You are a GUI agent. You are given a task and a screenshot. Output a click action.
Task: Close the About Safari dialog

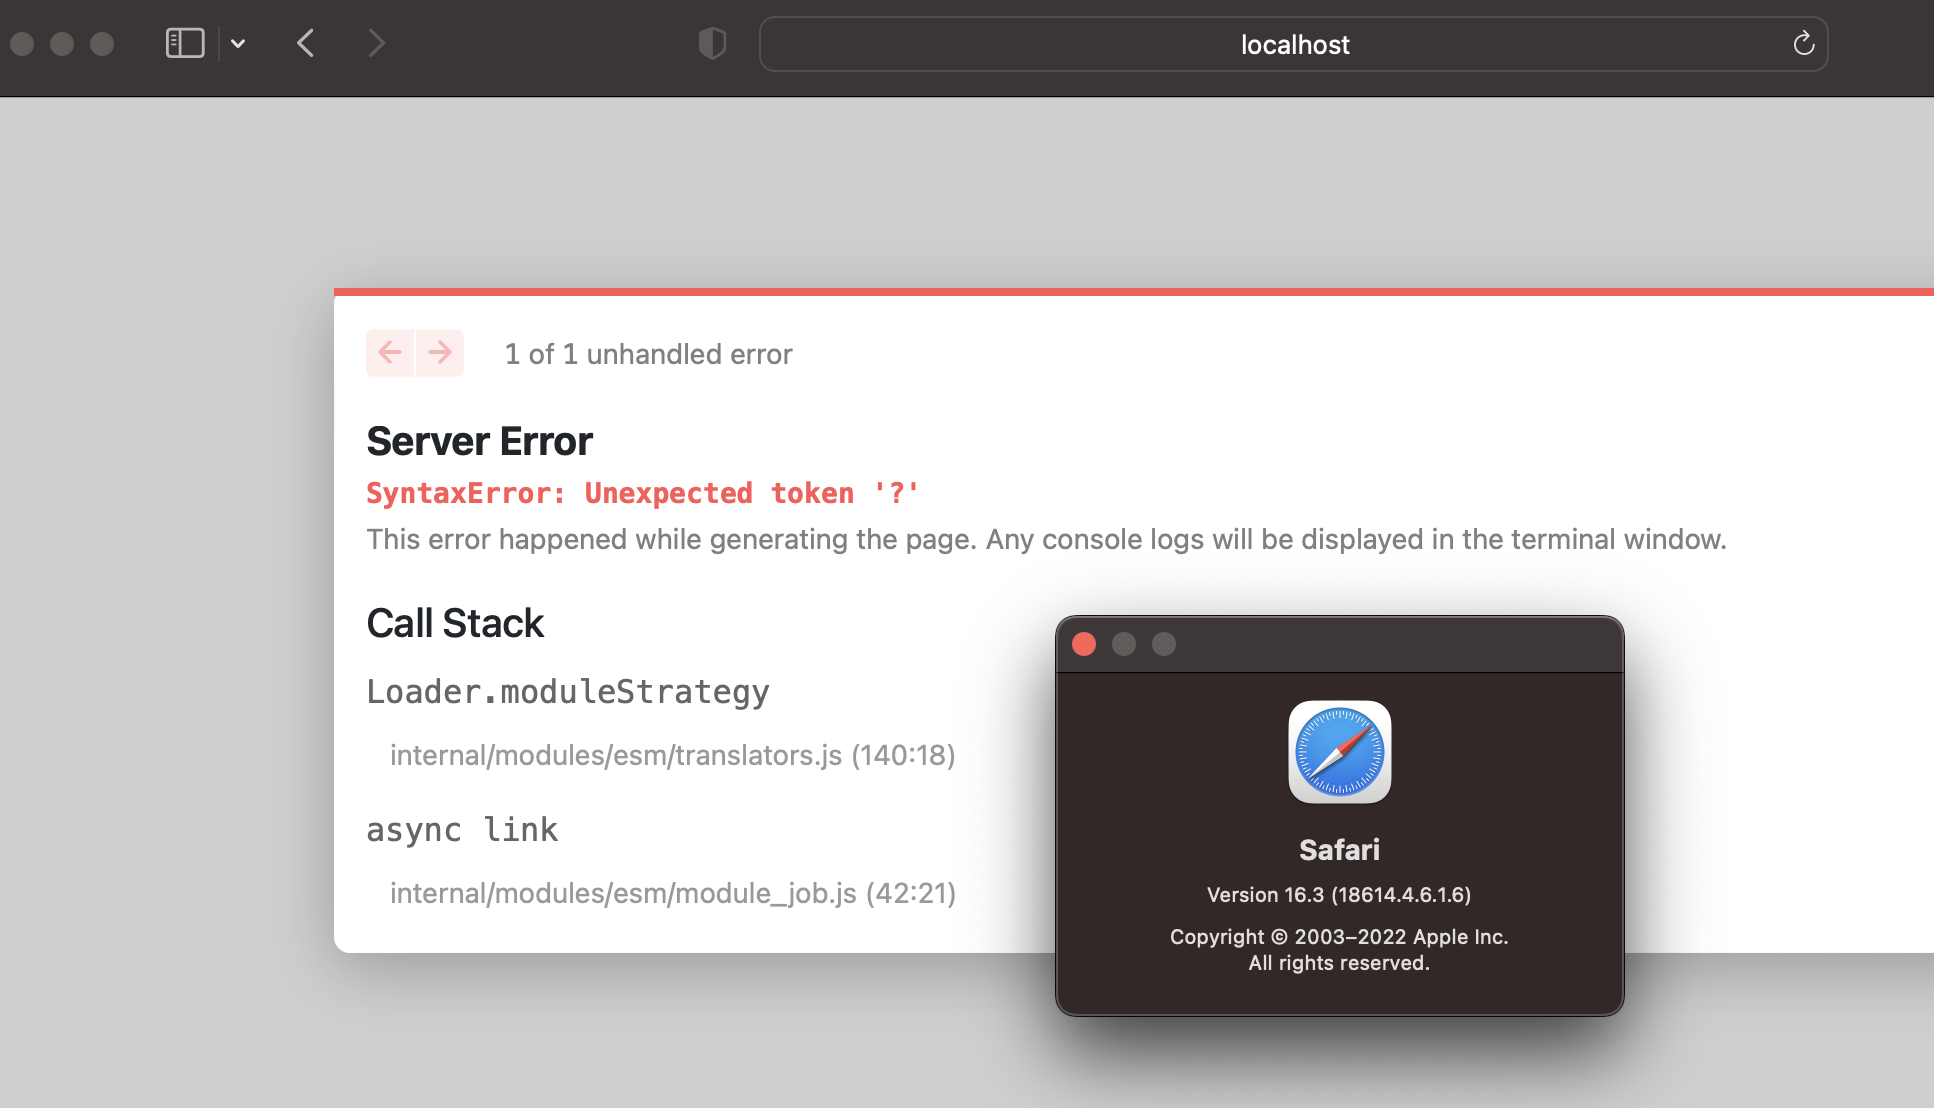coord(1083,644)
